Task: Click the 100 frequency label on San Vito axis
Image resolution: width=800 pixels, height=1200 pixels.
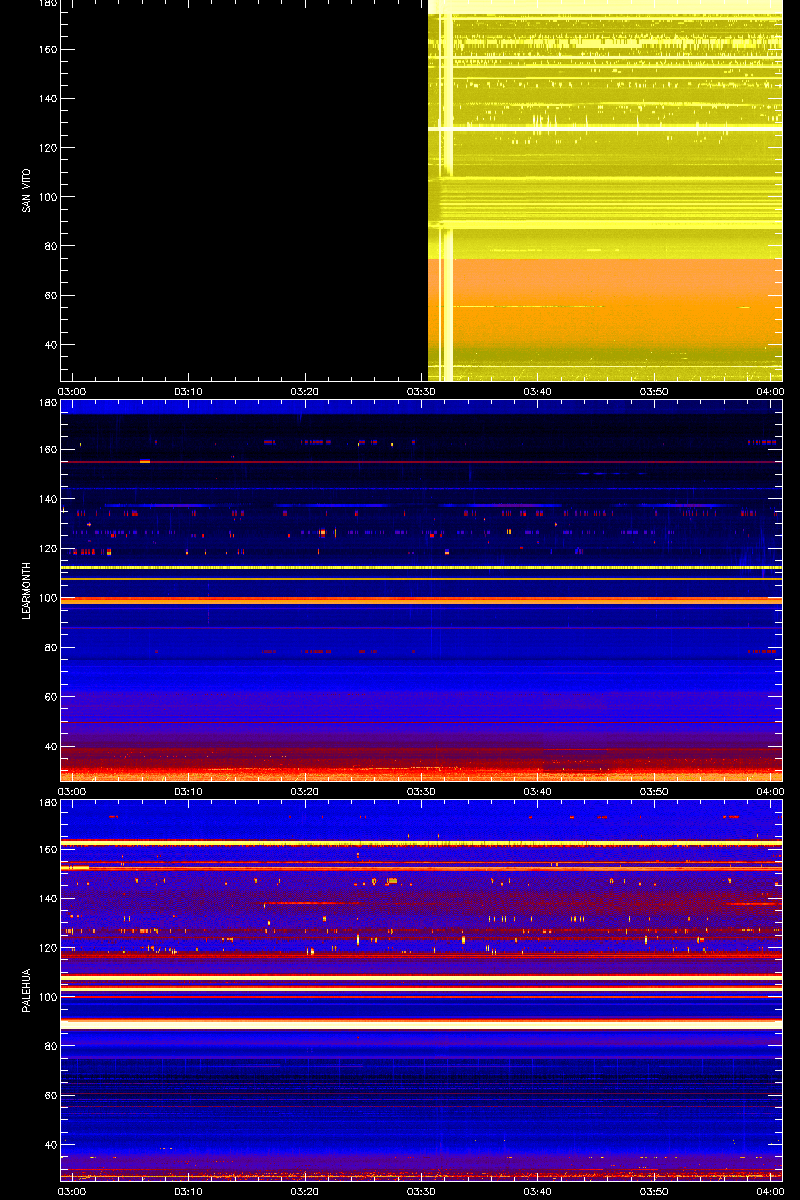Action: [47, 196]
